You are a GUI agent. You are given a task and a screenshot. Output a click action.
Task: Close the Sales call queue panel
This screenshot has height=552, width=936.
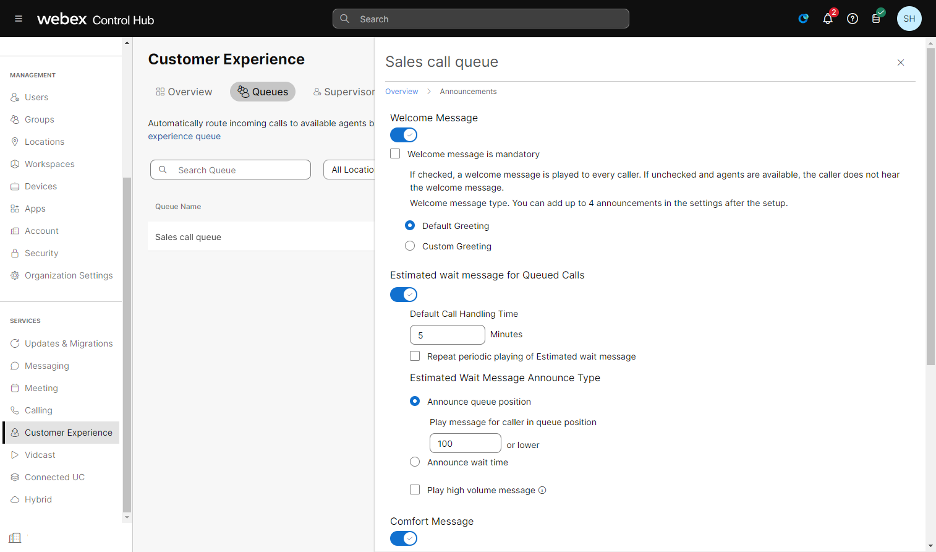901,63
